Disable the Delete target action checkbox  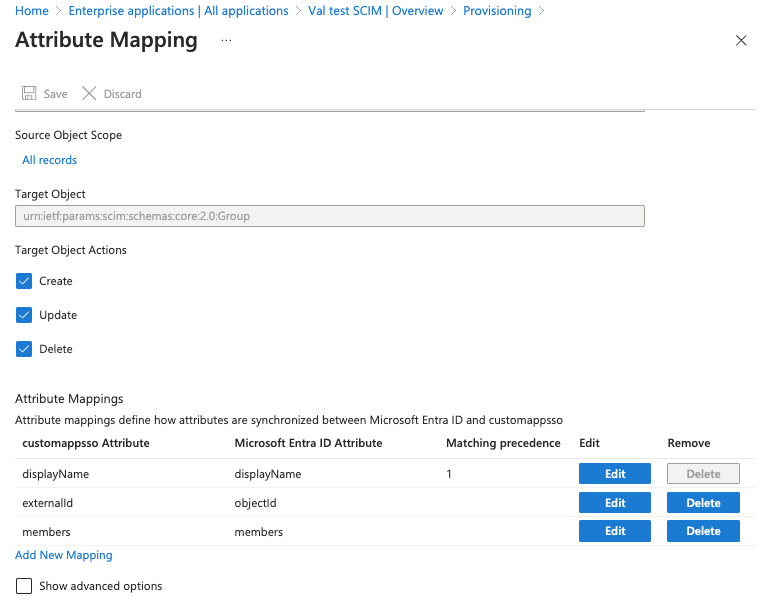(25, 349)
